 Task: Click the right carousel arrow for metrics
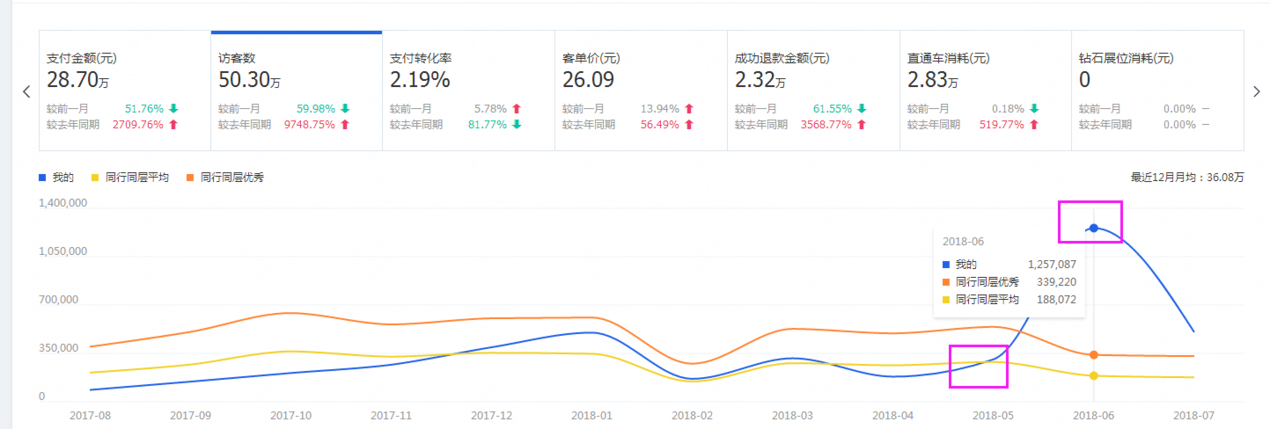tap(1257, 91)
